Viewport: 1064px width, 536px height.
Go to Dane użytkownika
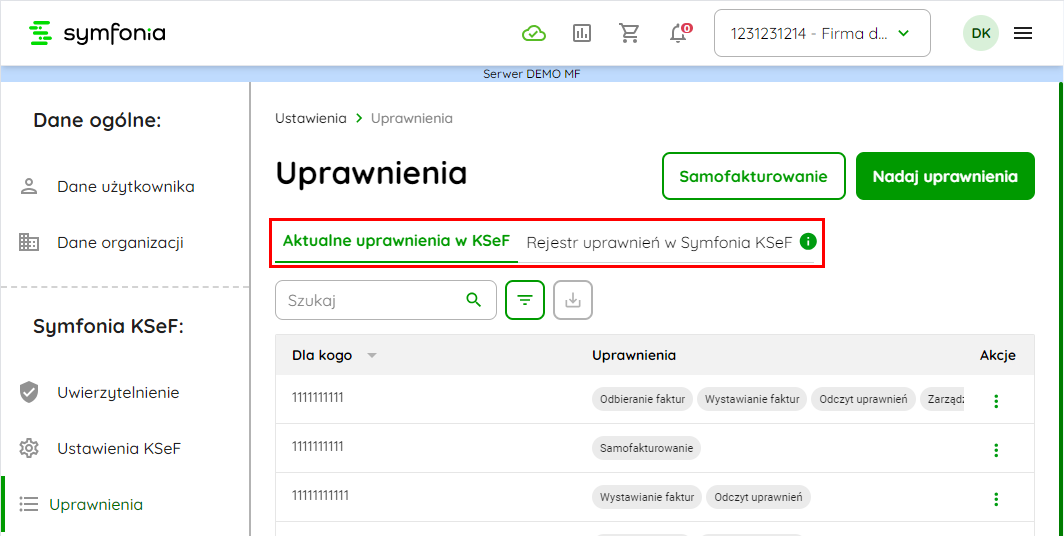[126, 187]
